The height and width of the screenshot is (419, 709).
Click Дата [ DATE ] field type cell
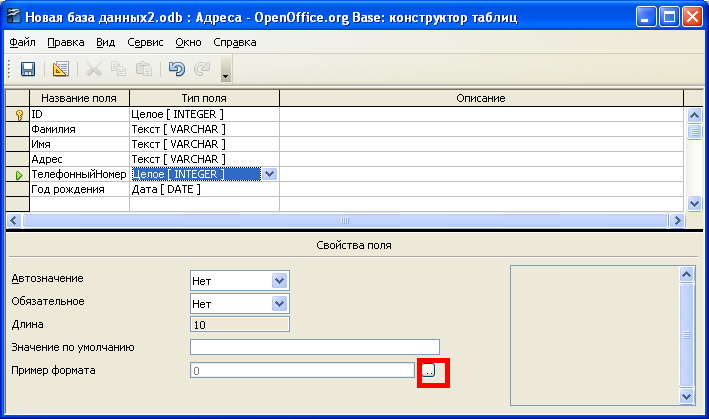204,189
